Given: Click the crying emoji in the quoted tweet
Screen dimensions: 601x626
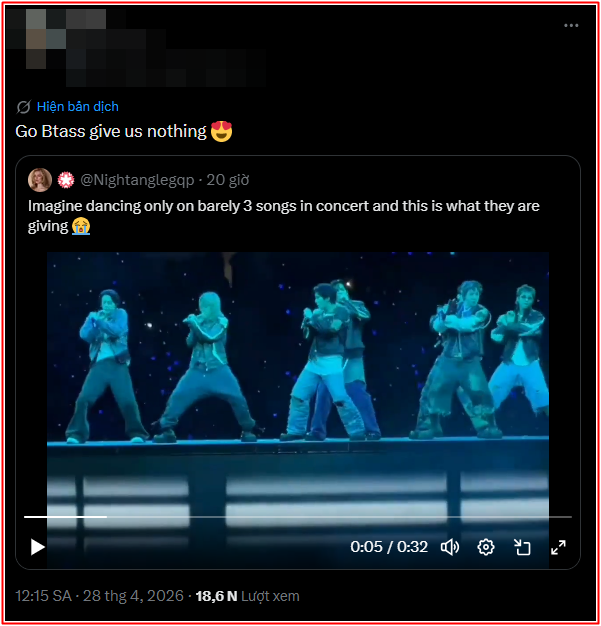Looking at the screenshot, I should click(81, 226).
